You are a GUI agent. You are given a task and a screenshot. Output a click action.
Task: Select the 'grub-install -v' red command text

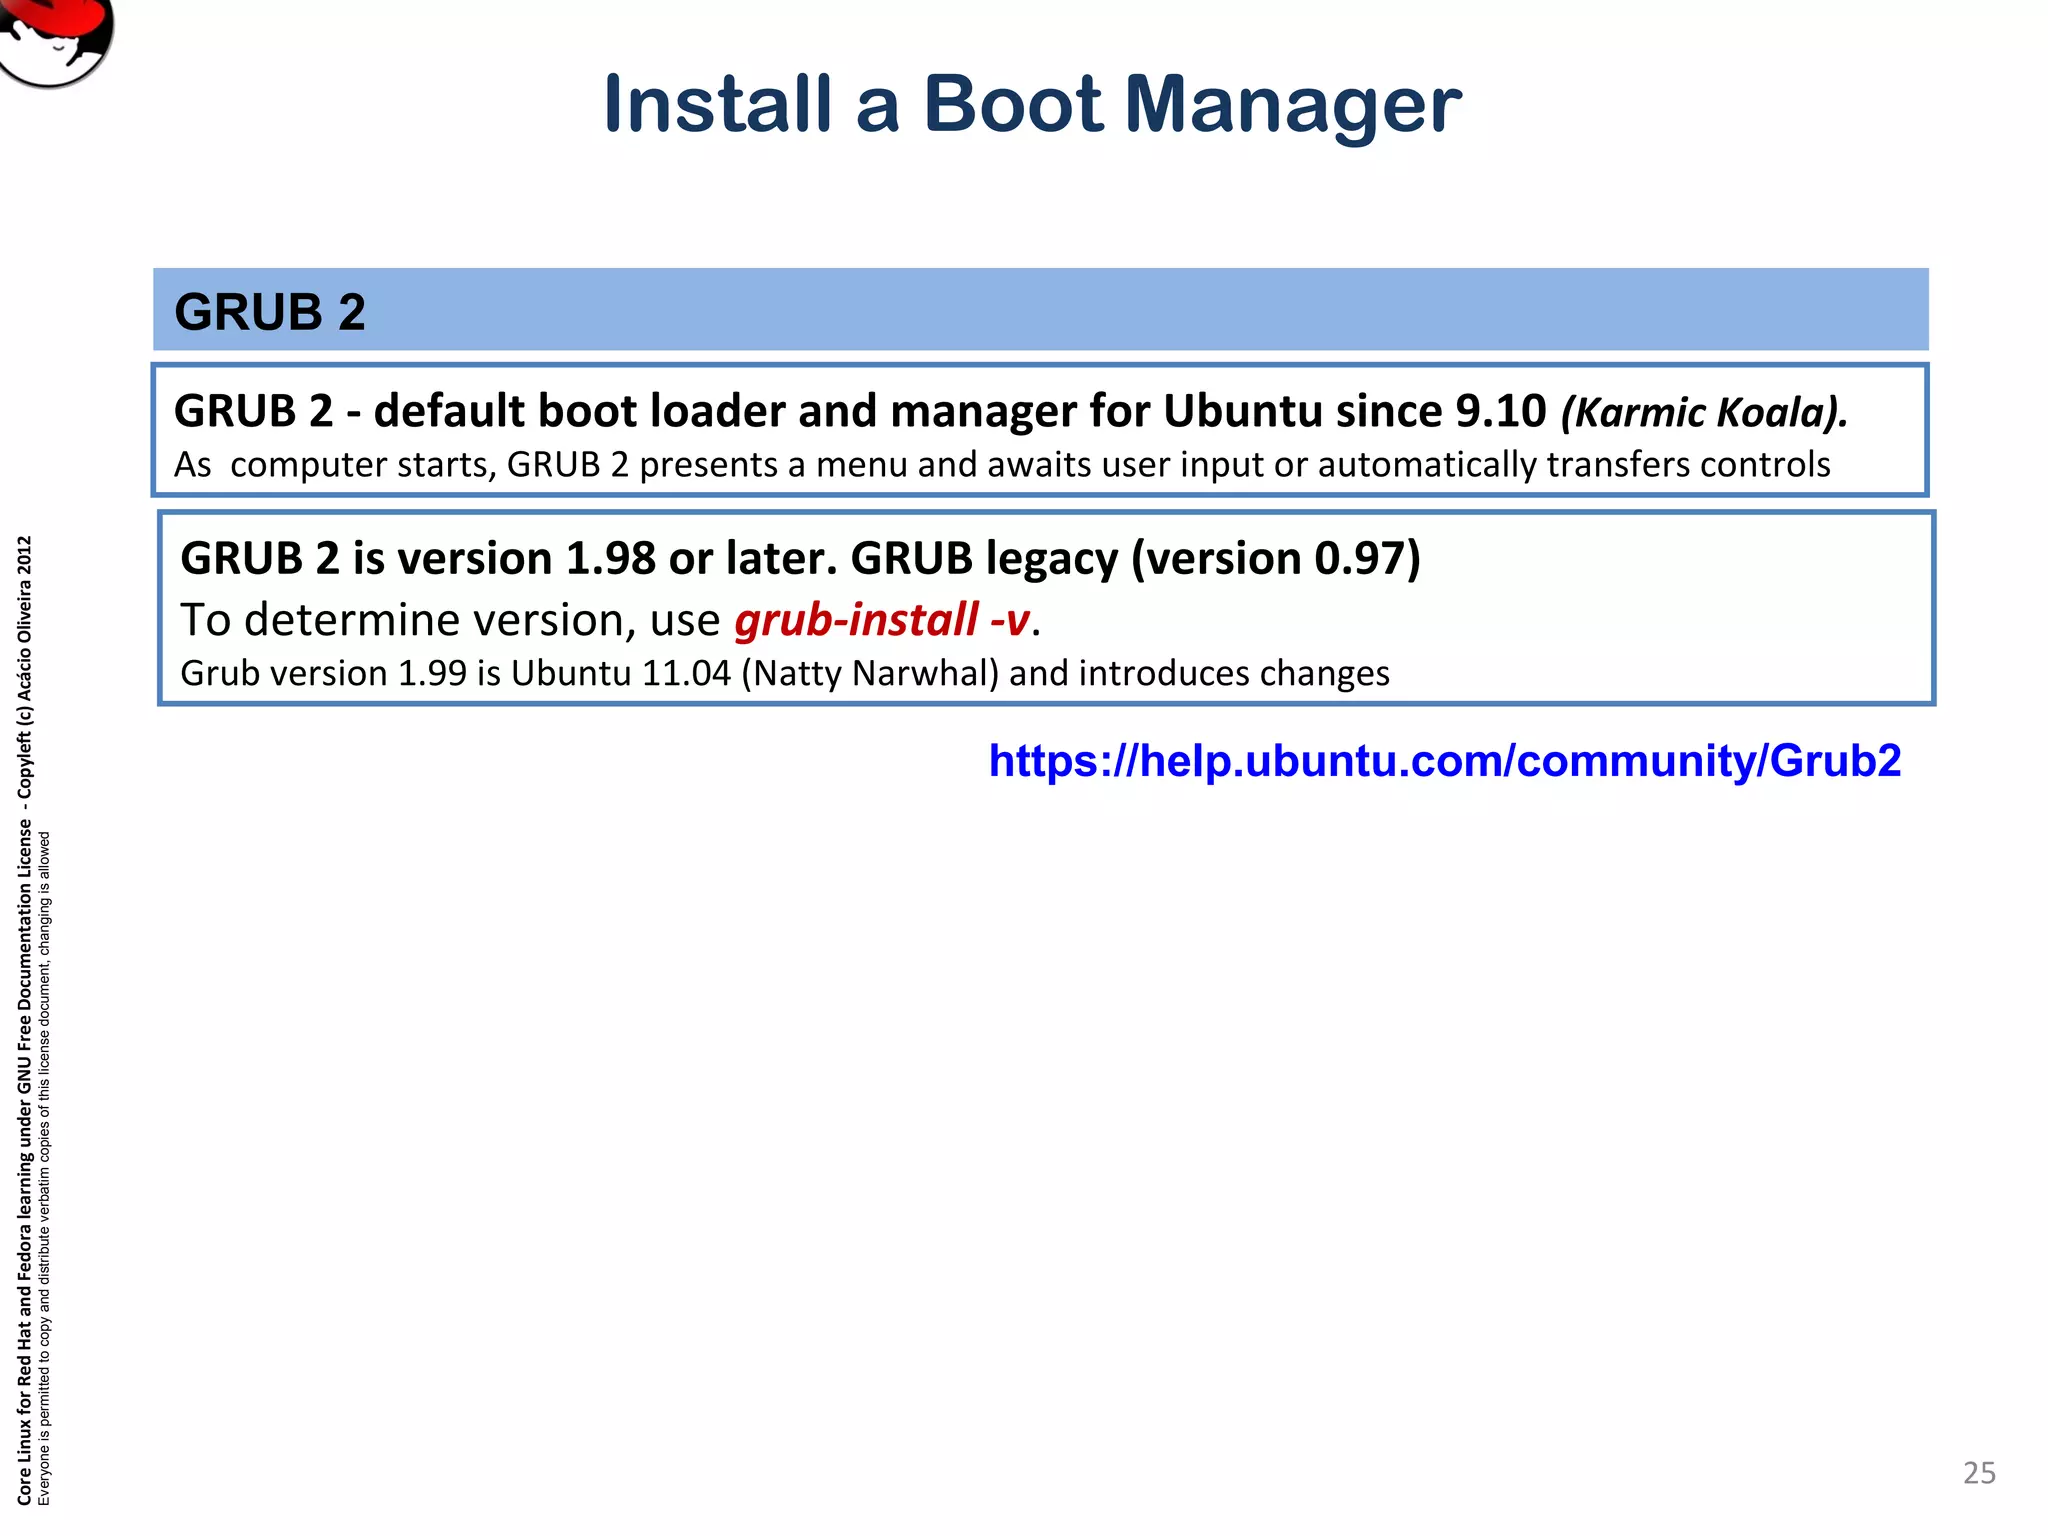(x=881, y=620)
